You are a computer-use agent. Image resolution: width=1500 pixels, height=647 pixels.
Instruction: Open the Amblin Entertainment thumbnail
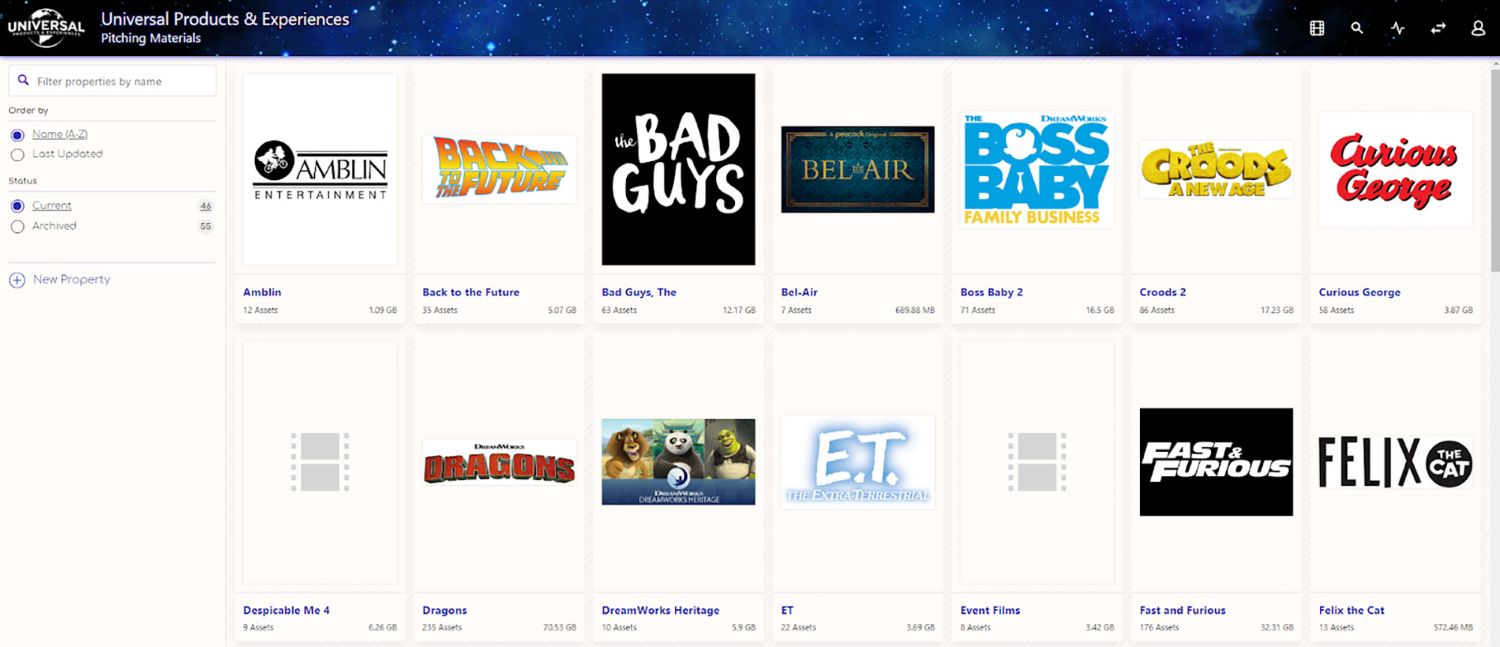click(320, 169)
